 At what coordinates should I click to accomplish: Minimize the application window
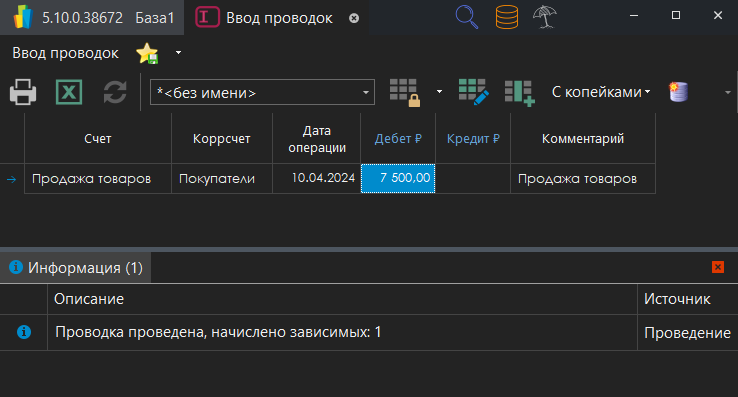pyautogui.click(x=634, y=16)
